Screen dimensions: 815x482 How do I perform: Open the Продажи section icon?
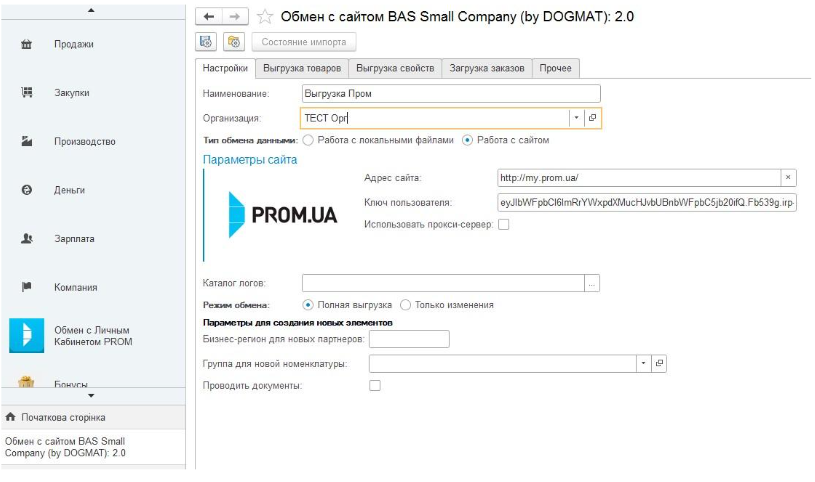point(27,45)
